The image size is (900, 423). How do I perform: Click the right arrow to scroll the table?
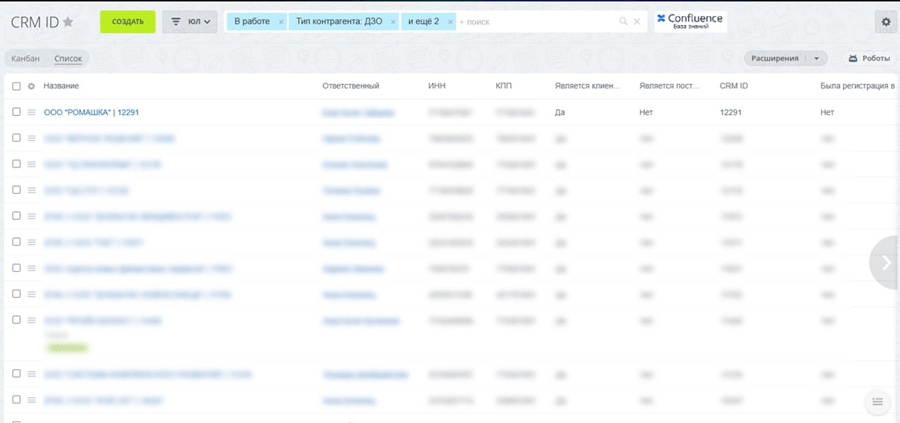[x=886, y=263]
